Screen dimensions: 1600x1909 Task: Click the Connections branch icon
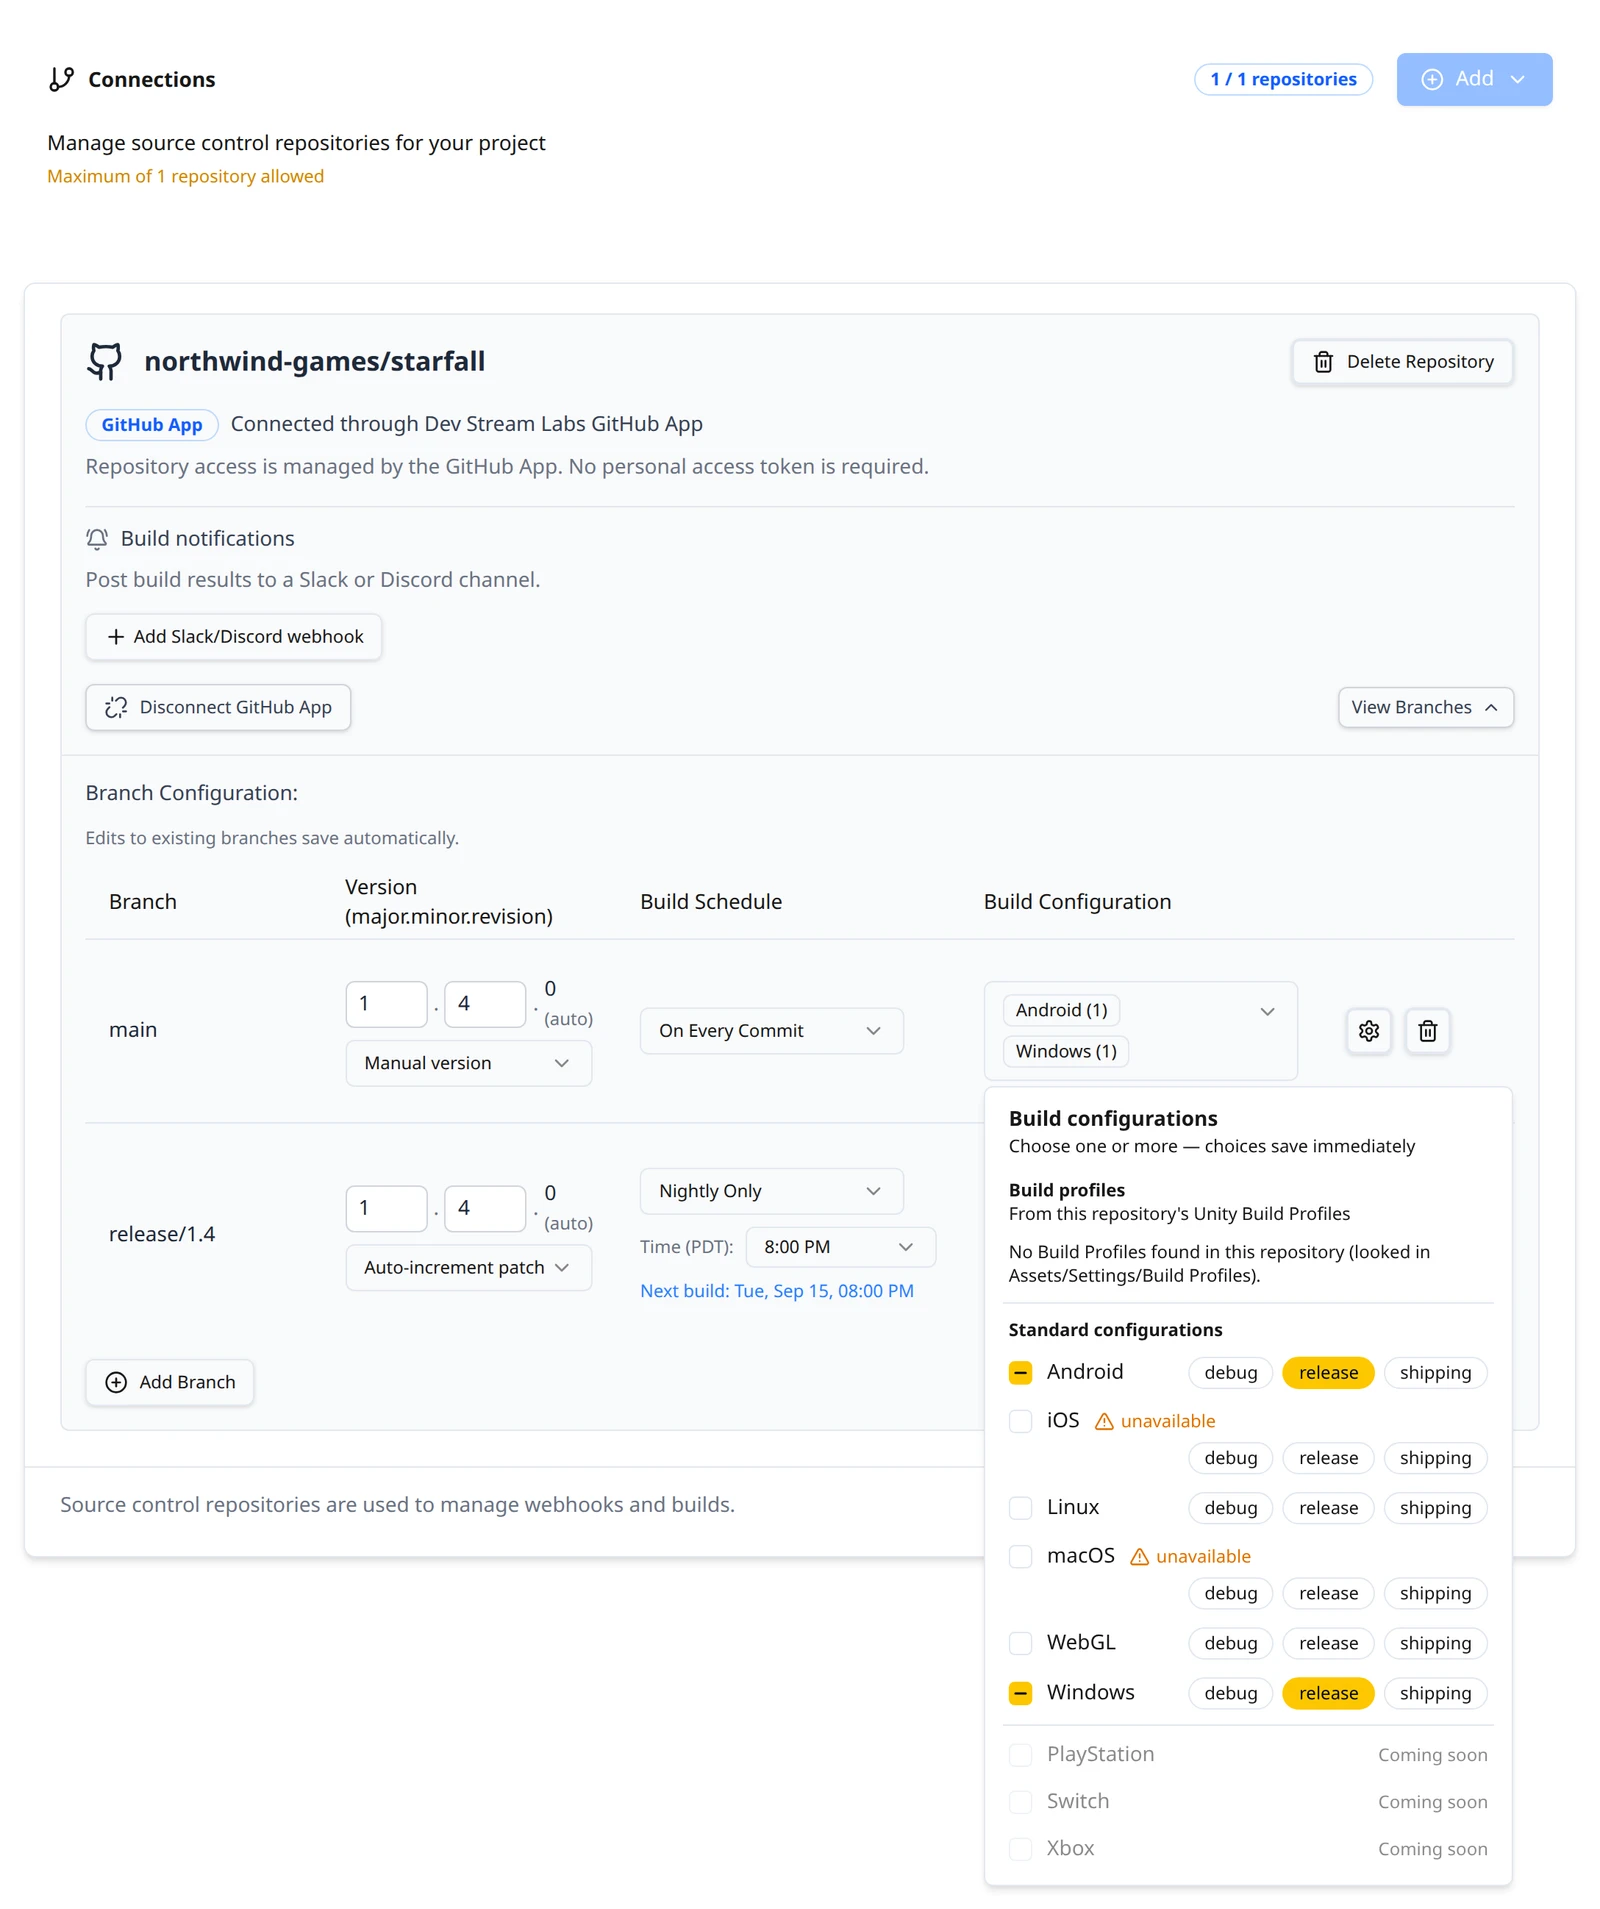[62, 79]
